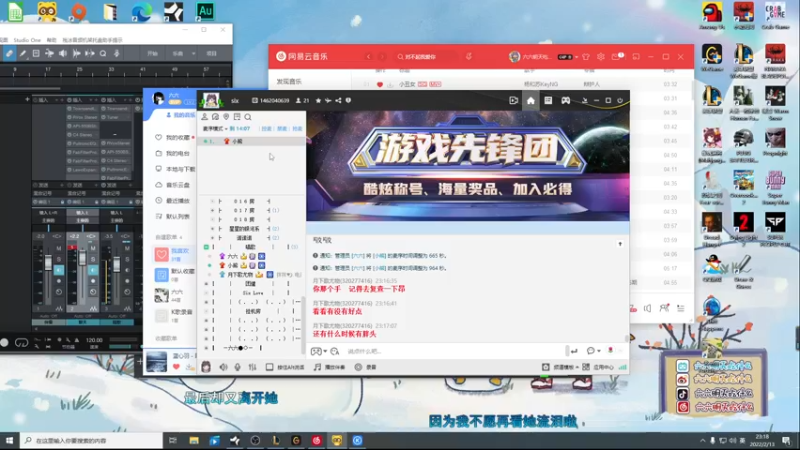This screenshot has width=800, height=450.
Task: Solo mixer channel 3 with S button
Action: pyautogui.click(x=127, y=259)
